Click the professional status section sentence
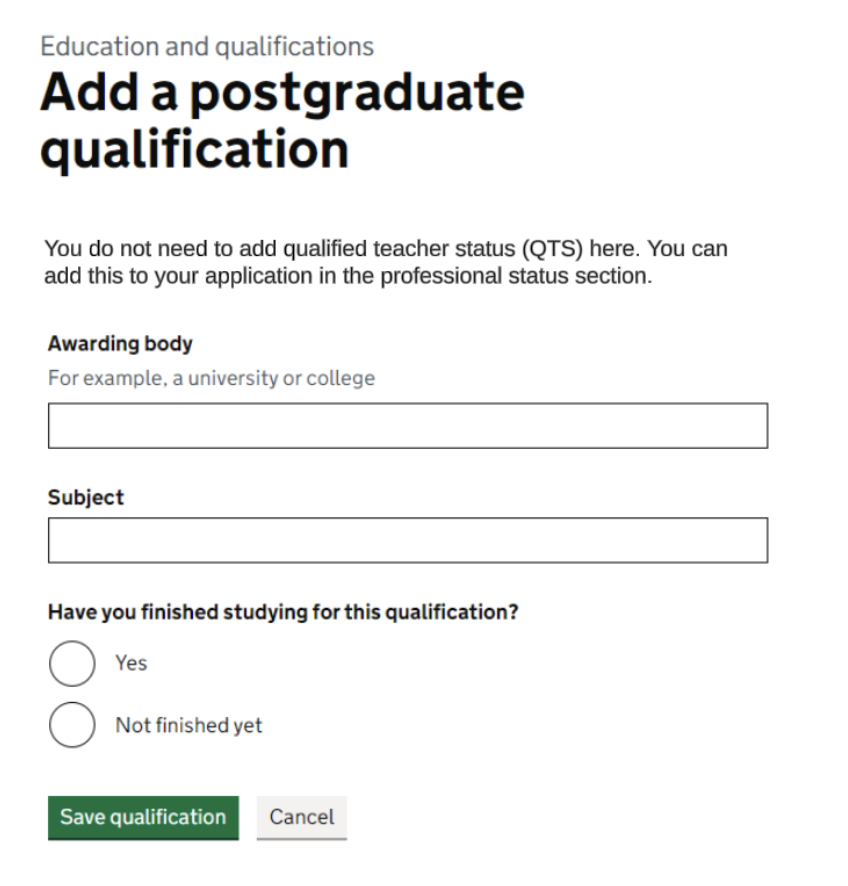Screen dimensions: 848x886 (347, 276)
